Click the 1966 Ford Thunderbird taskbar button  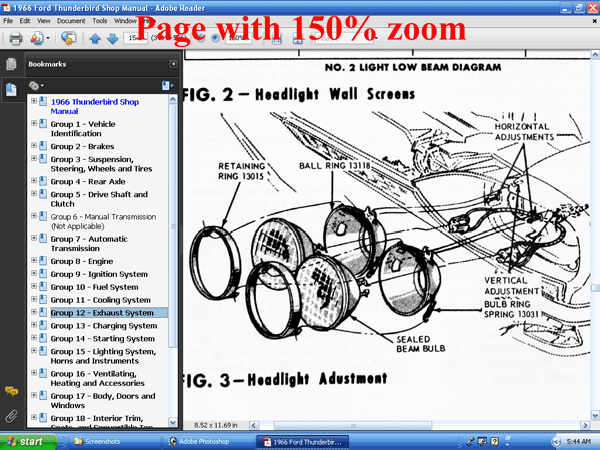[302, 442]
